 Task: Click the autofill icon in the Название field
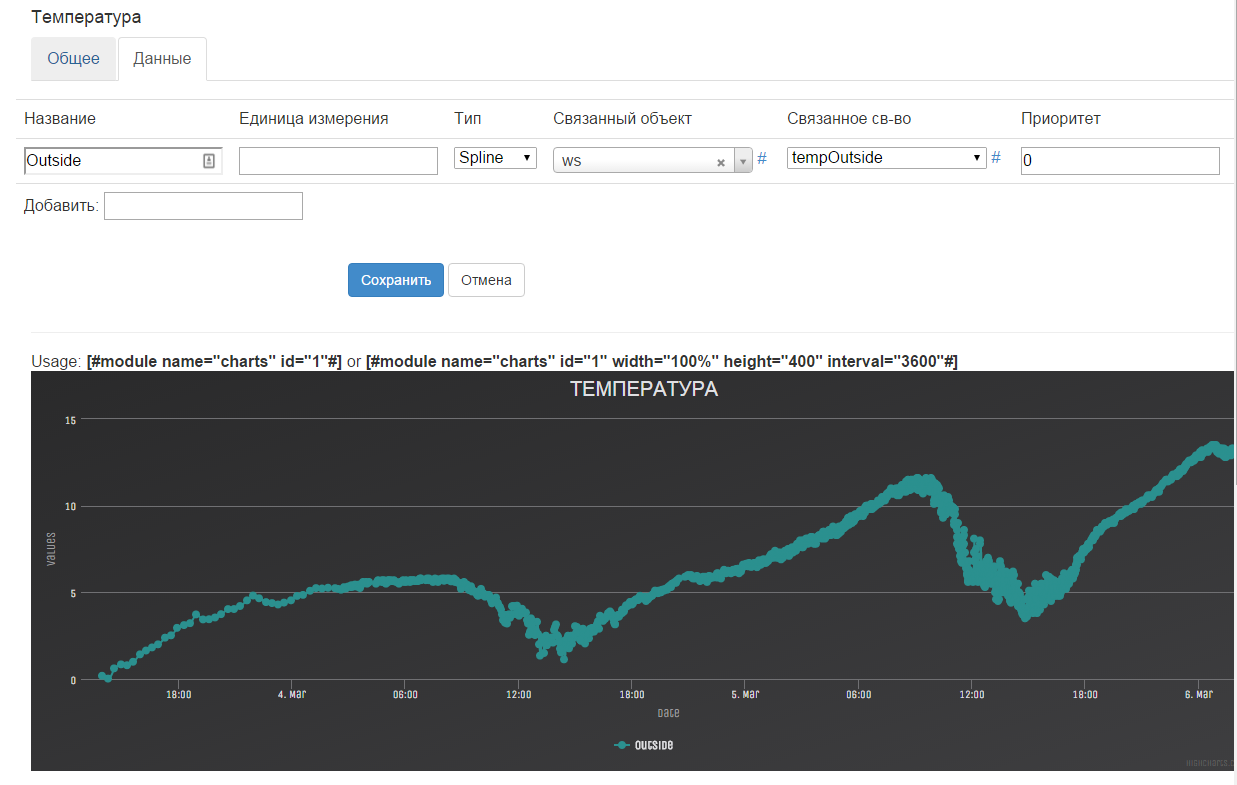click(x=209, y=160)
